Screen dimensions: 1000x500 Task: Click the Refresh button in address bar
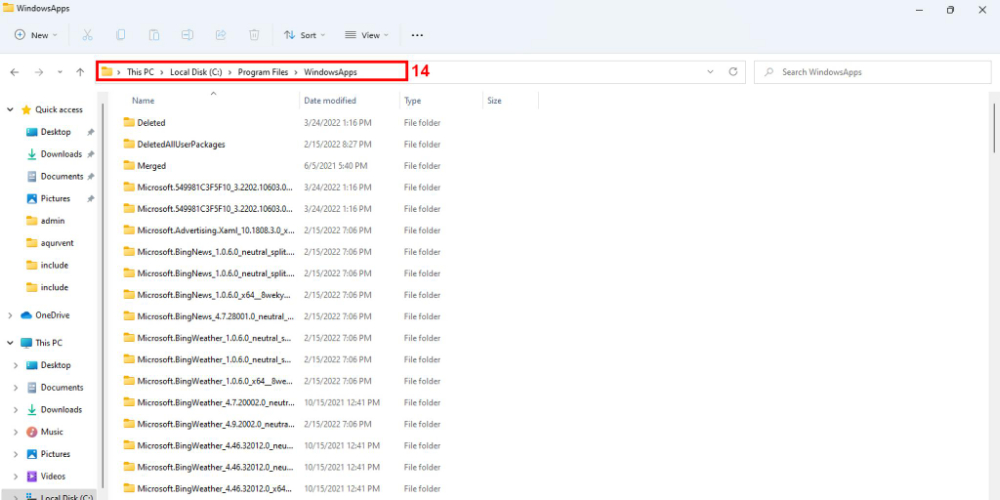tap(733, 72)
